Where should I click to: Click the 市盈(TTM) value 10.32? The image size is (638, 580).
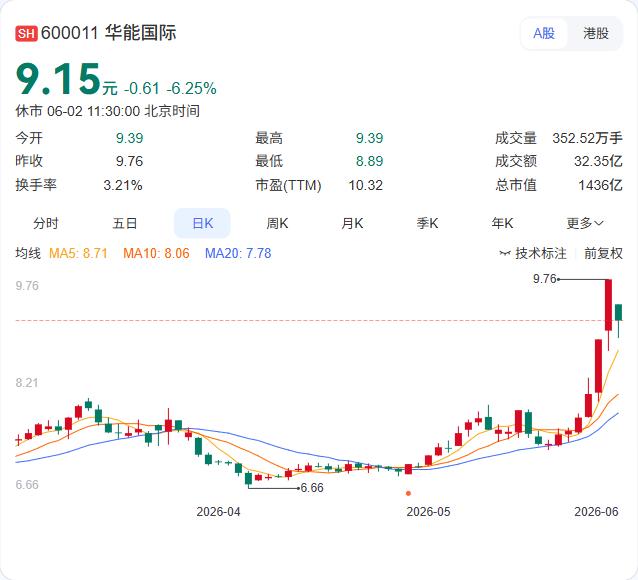(365, 186)
